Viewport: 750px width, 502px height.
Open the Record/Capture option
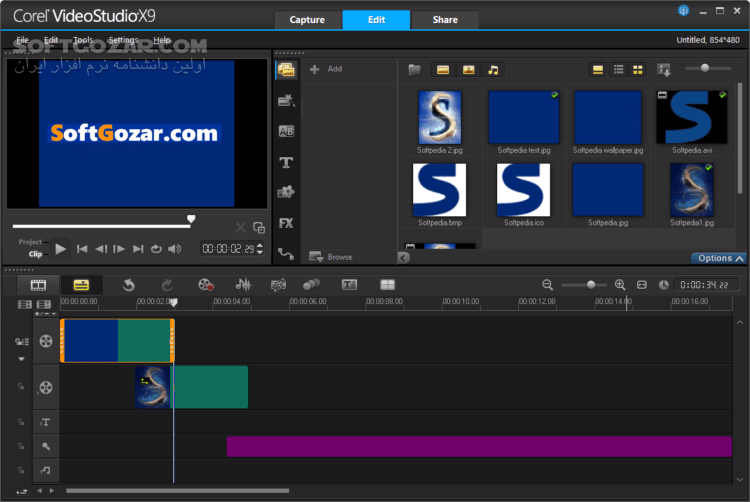tap(206, 285)
